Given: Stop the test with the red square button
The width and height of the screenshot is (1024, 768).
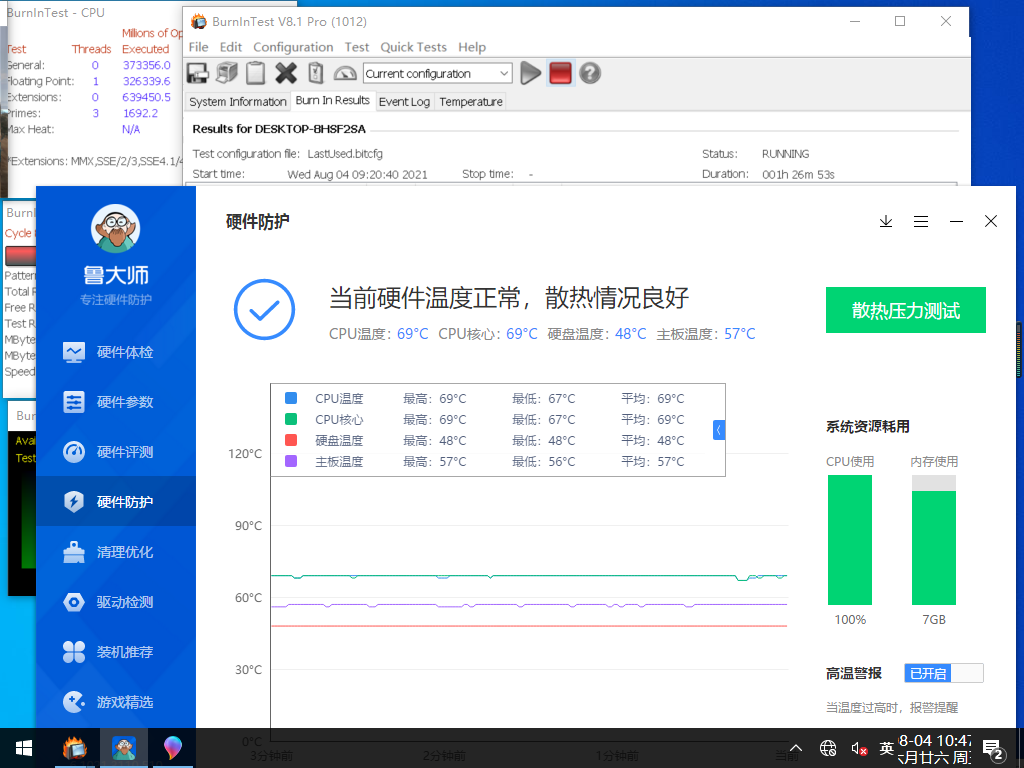Looking at the screenshot, I should coord(560,72).
